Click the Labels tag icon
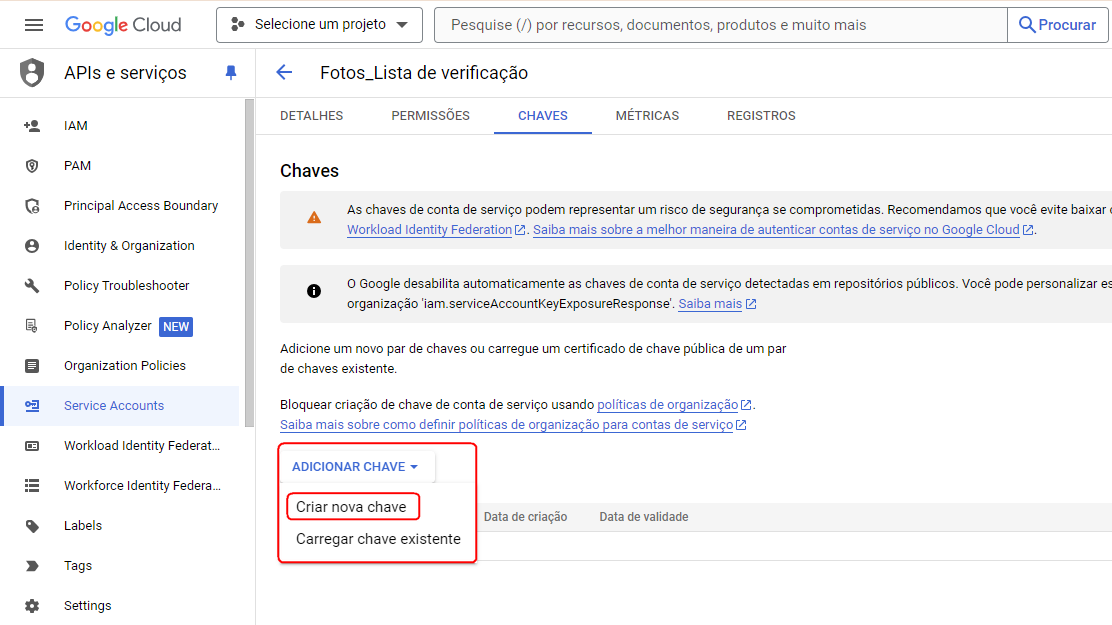Viewport: 1112px width, 625px height. click(32, 526)
